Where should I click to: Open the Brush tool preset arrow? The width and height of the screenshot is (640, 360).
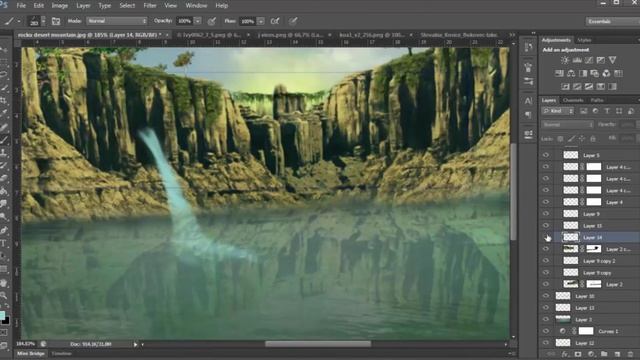[19, 21]
